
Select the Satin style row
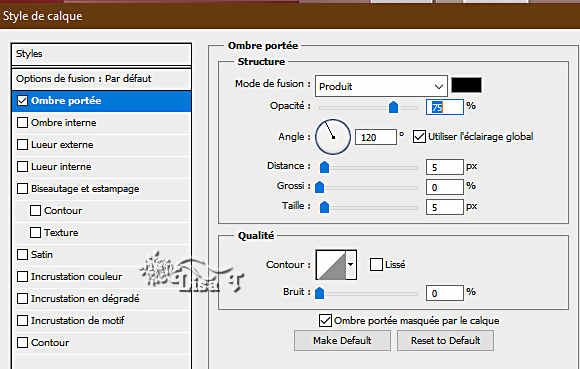click(101, 254)
